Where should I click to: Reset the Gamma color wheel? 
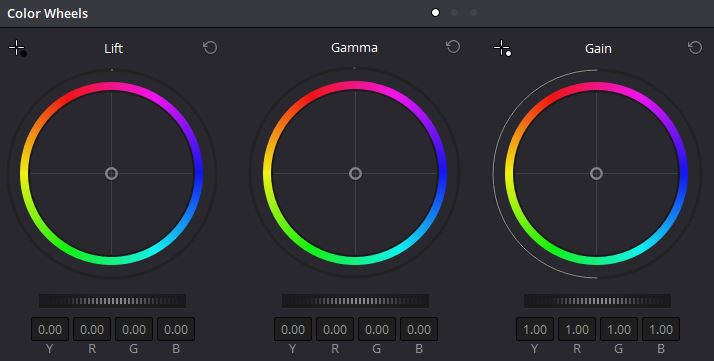pos(453,46)
